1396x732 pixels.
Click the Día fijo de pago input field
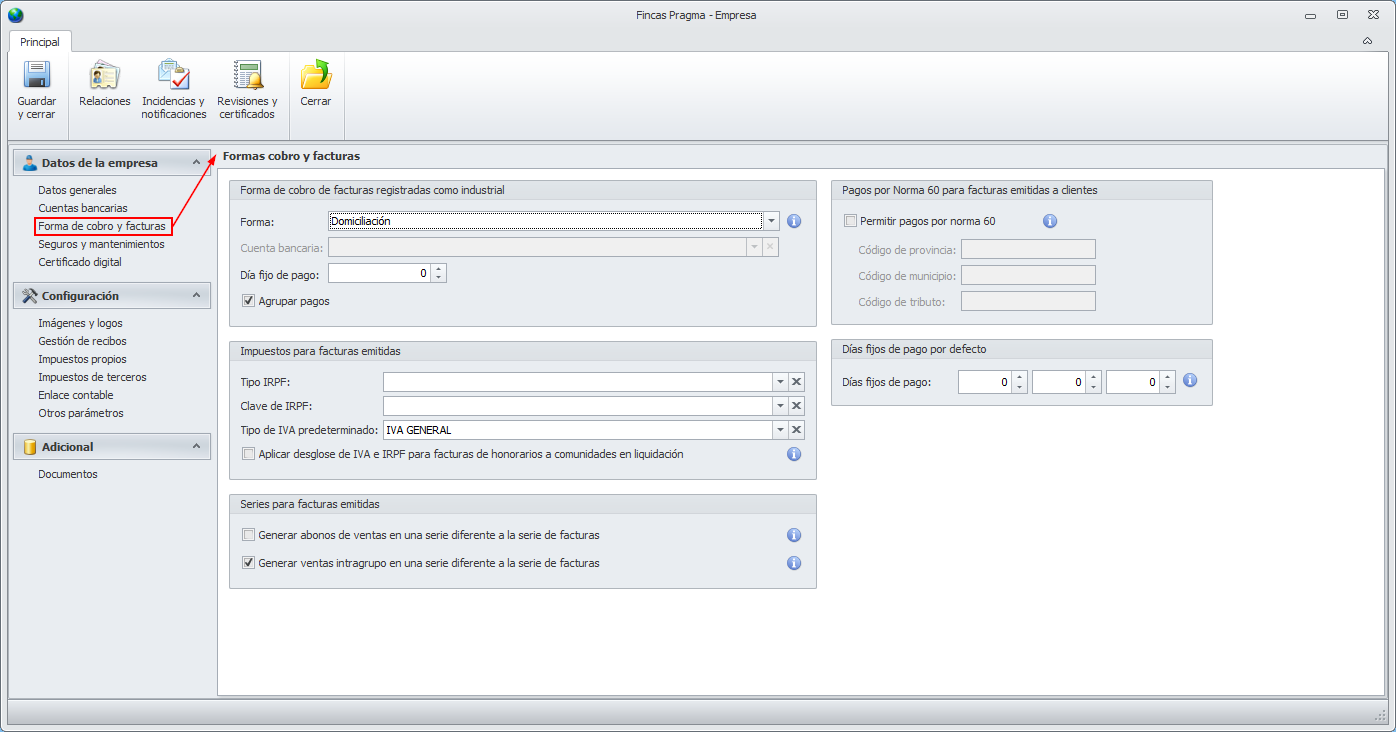click(380, 273)
